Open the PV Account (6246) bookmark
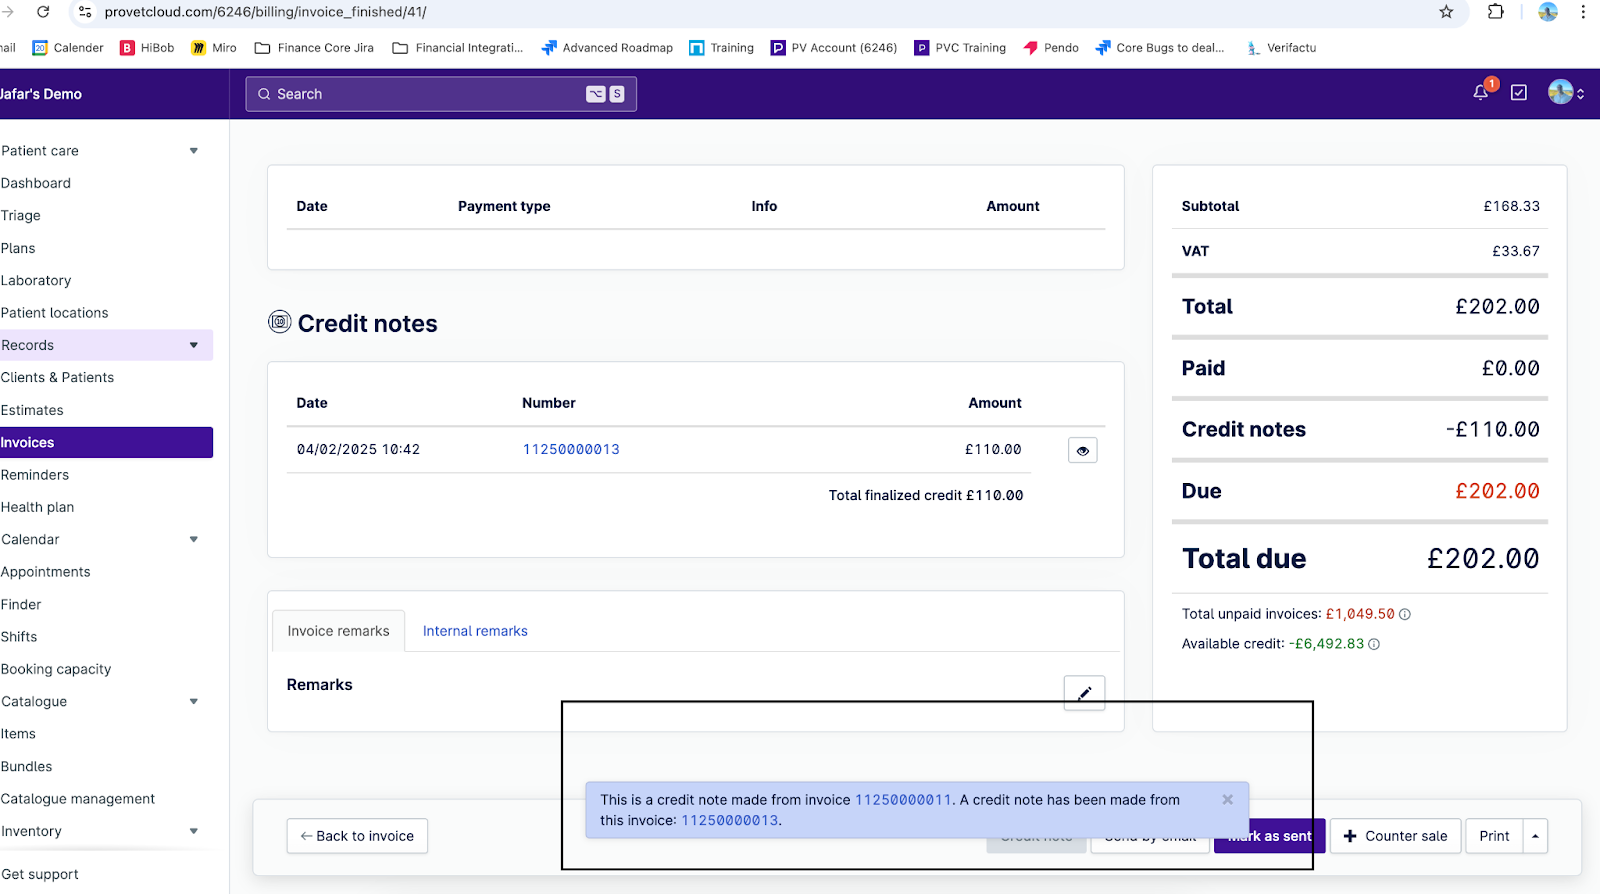Viewport: 1600px width, 894px height. [834, 48]
